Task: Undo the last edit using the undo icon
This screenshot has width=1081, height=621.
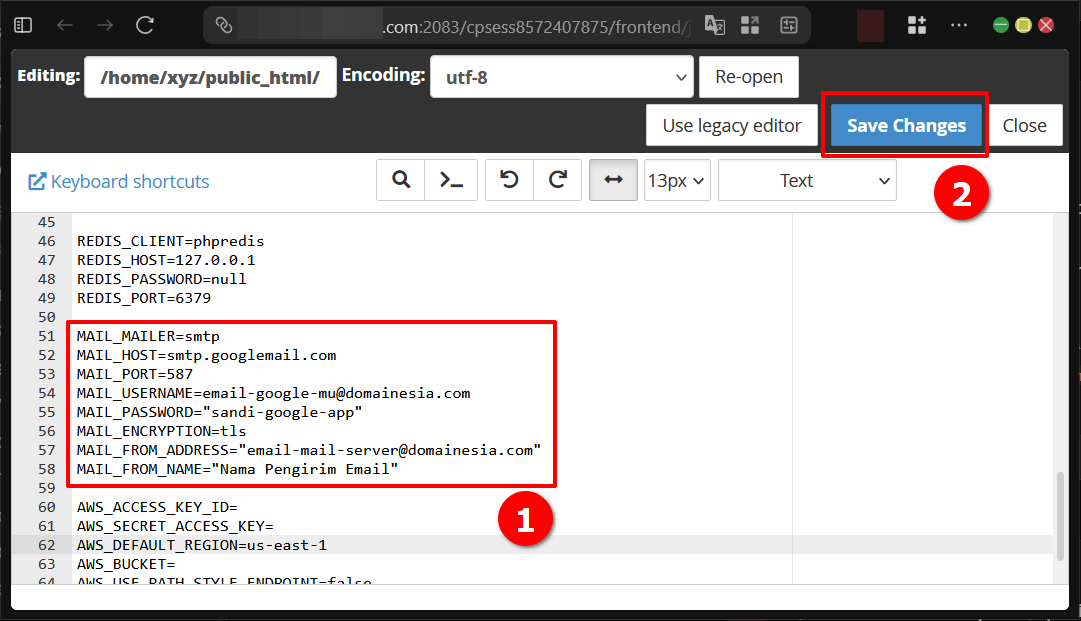Action: pyautogui.click(x=508, y=180)
